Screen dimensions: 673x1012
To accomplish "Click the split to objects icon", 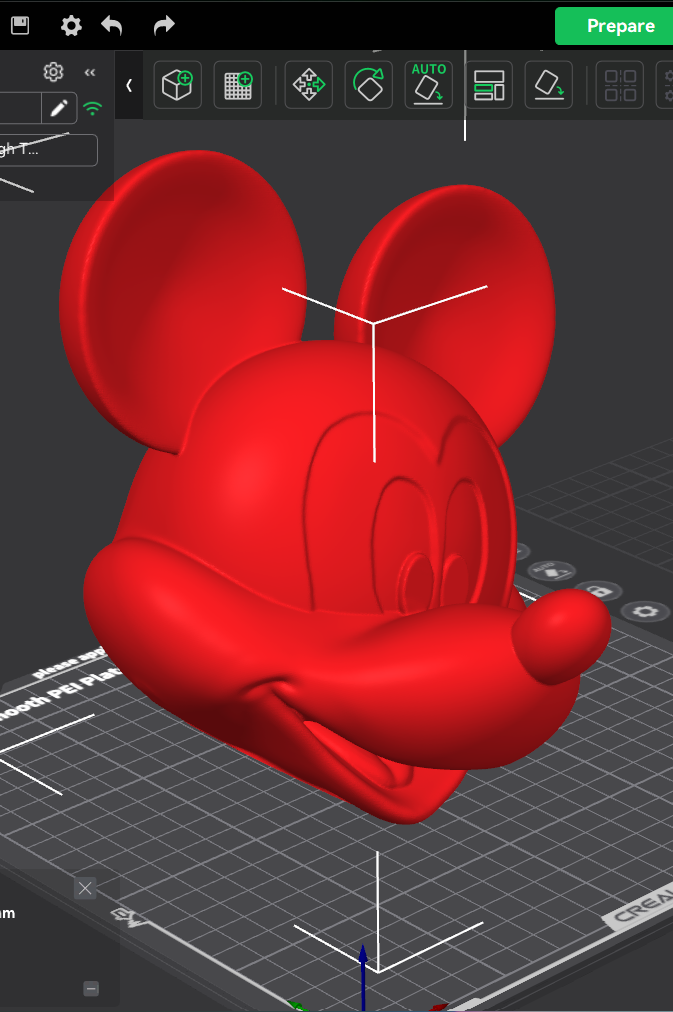I will (619, 85).
